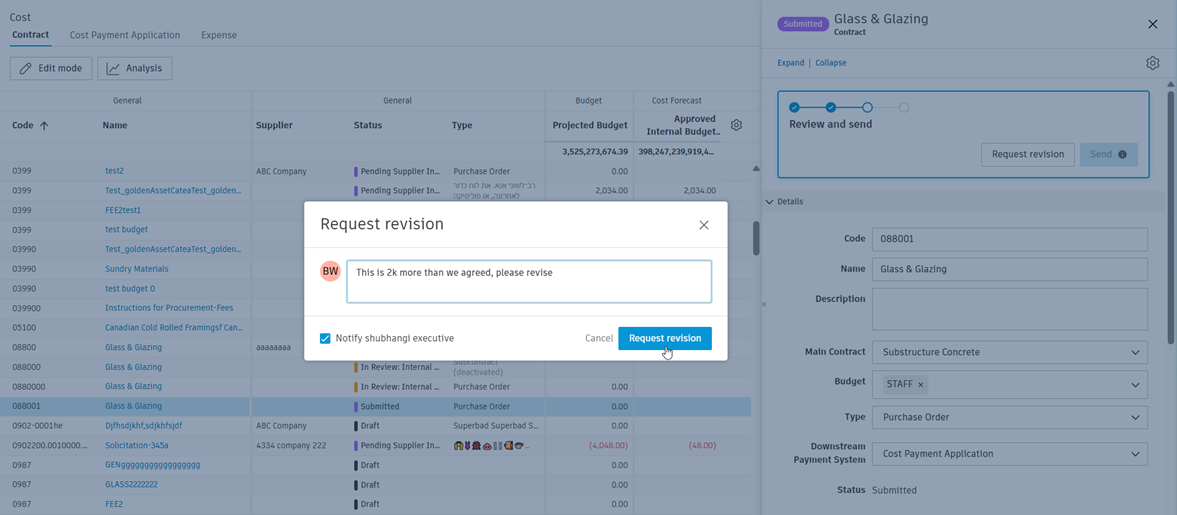Viewport: 1177px width, 515px height.
Task: Click the Description text area
Action: 1010,309
